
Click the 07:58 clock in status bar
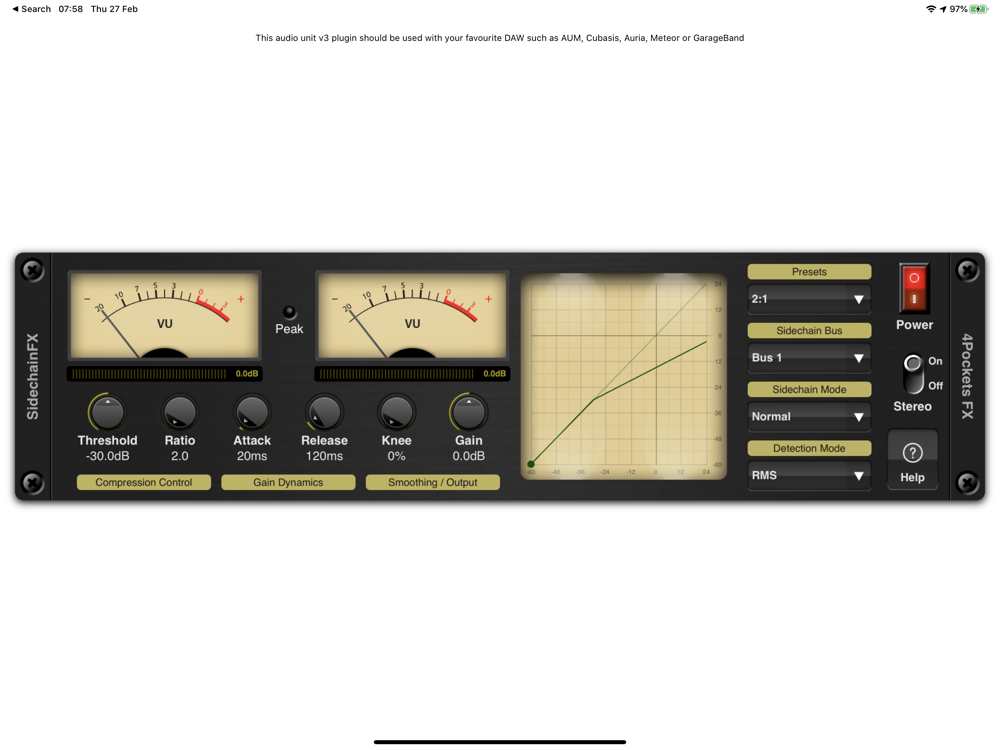coord(71,9)
